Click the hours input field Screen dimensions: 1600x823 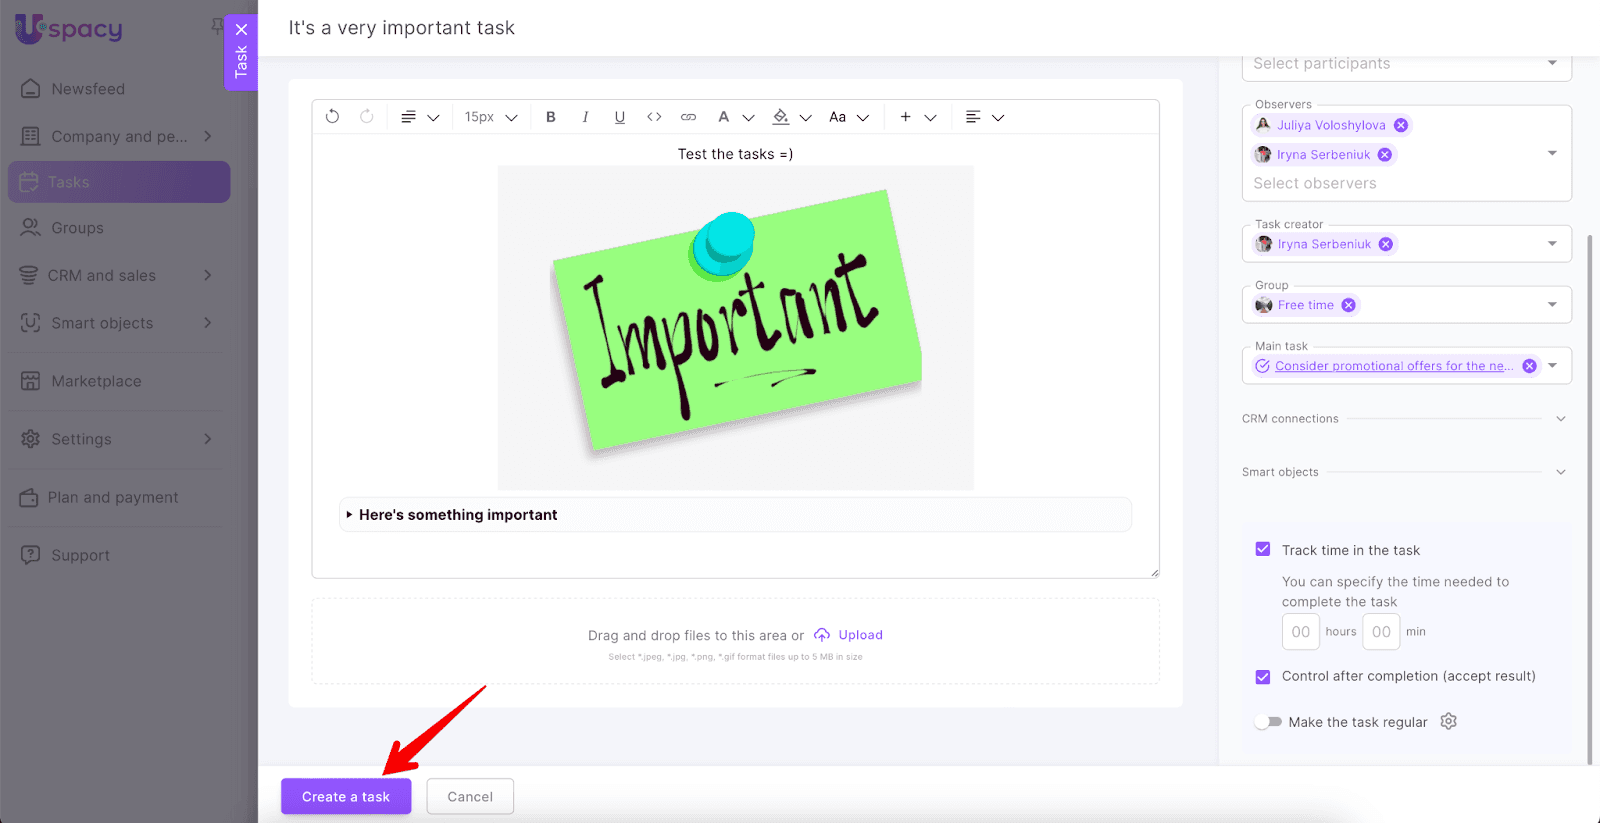[x=1300, y=632]
